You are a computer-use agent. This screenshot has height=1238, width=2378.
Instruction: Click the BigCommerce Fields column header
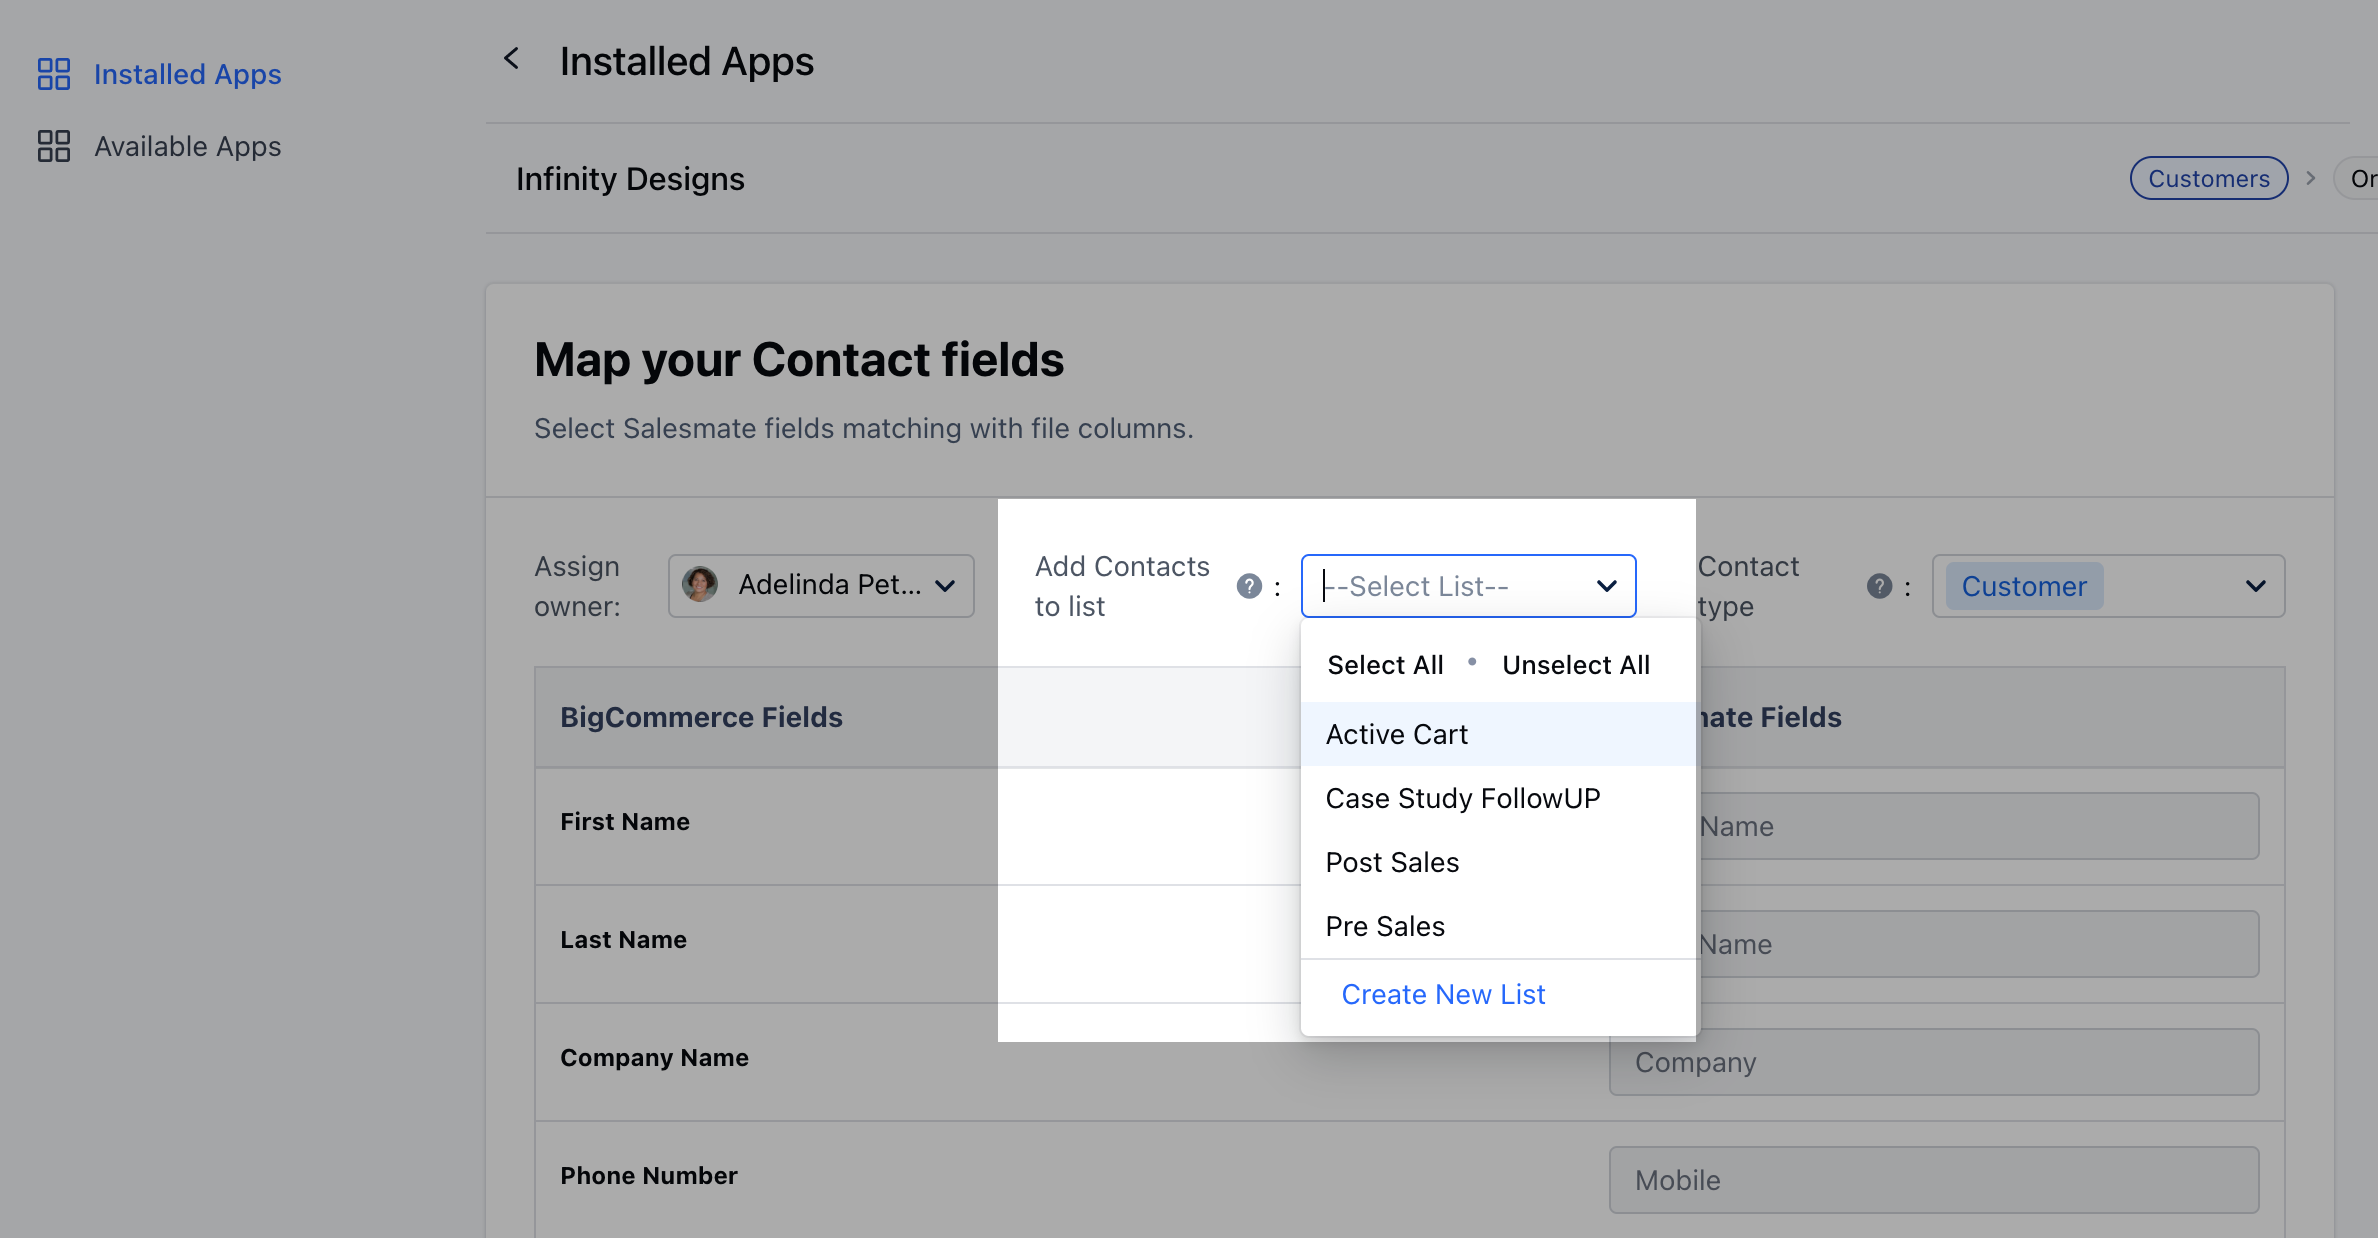(701, 717)
